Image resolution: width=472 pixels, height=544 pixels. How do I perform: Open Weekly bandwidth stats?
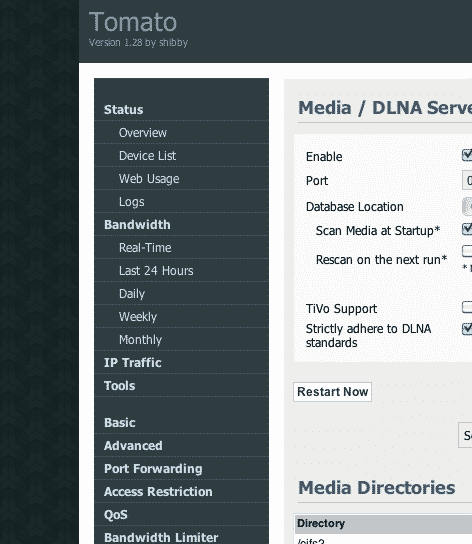click(137, 316)
